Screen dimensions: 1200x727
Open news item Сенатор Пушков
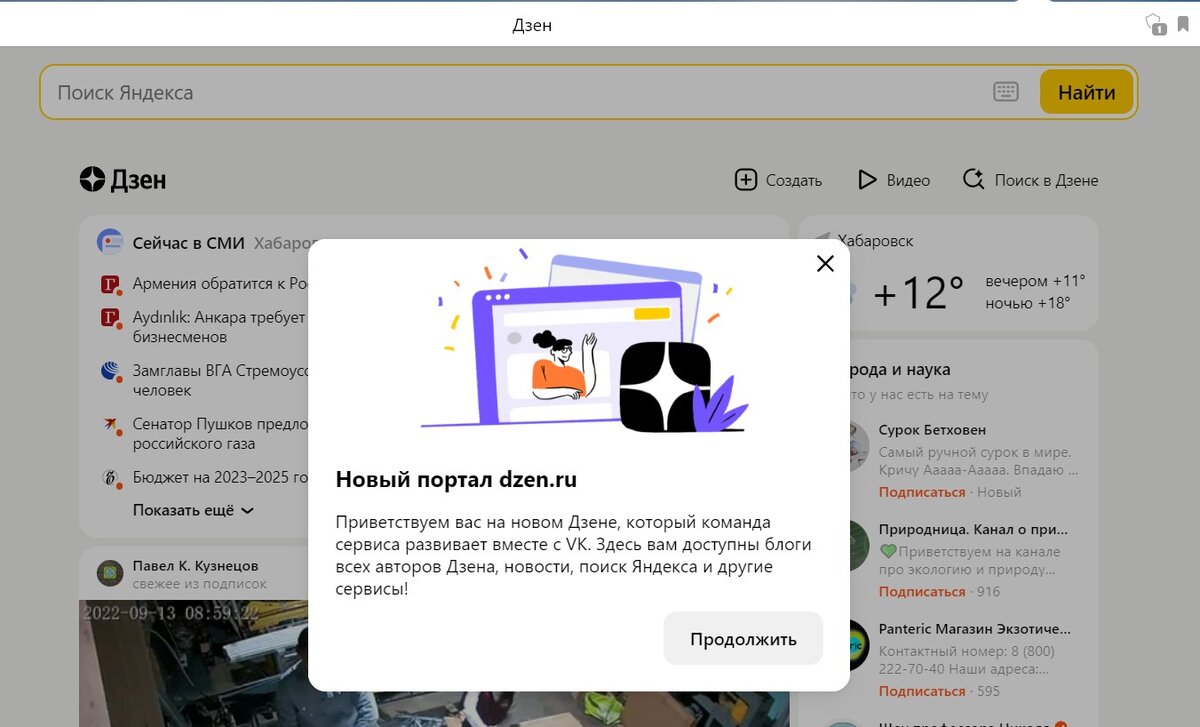pyautogui.click(x=220, y=433)
